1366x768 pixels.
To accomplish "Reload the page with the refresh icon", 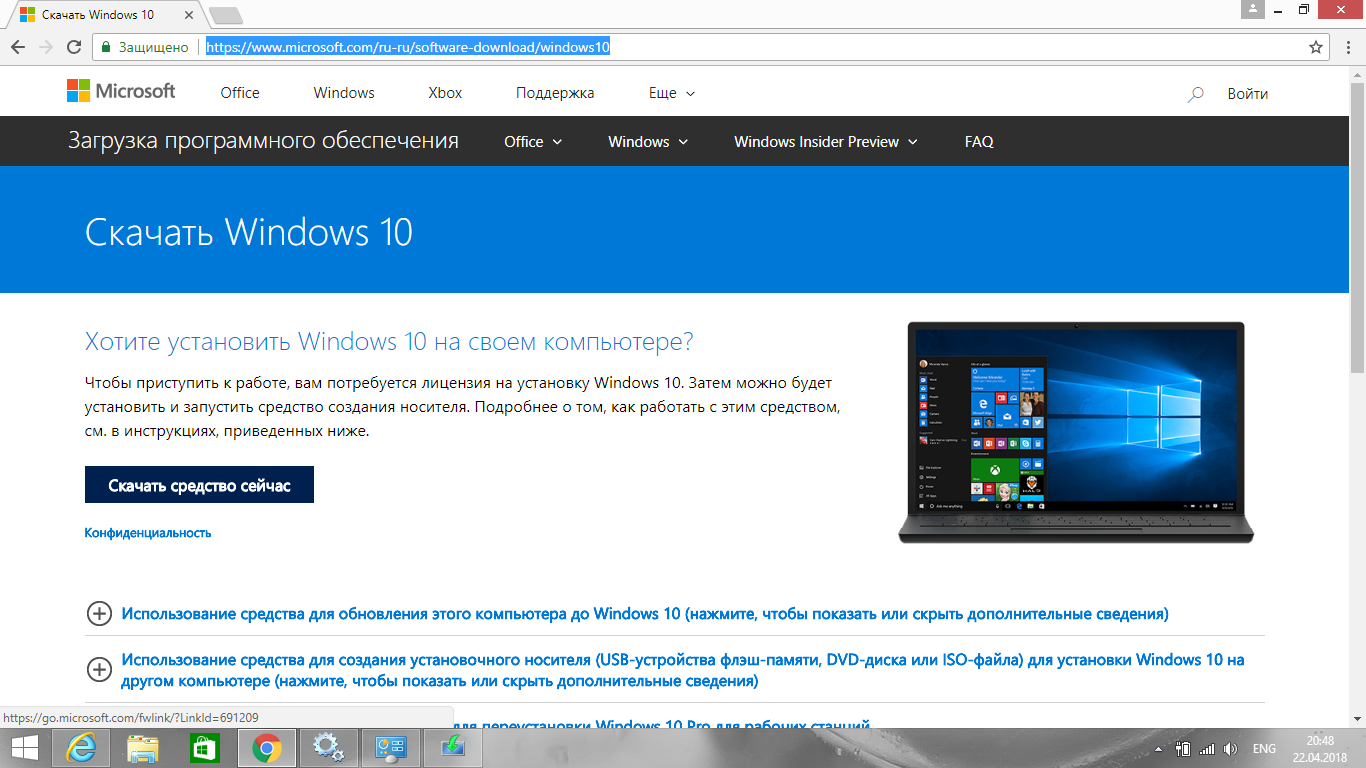I will 74,47.
